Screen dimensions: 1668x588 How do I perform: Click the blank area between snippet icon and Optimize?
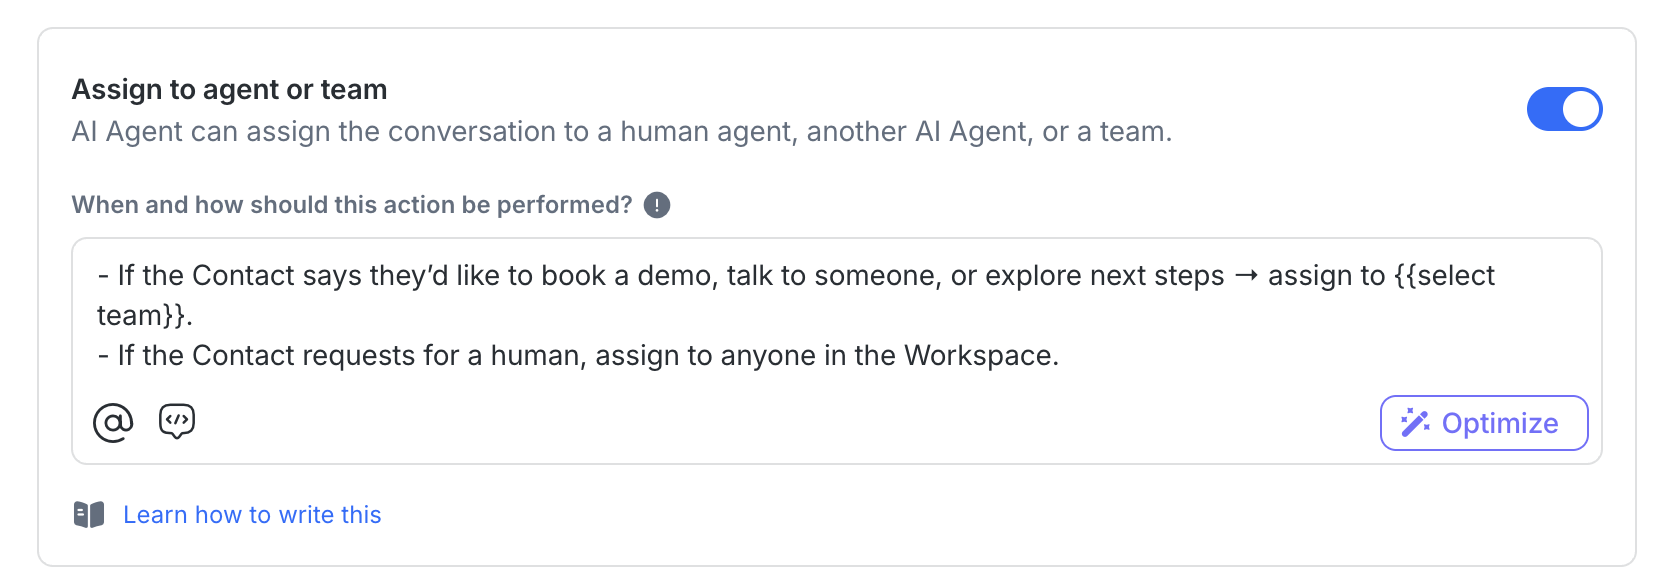[x=780, y=422]
